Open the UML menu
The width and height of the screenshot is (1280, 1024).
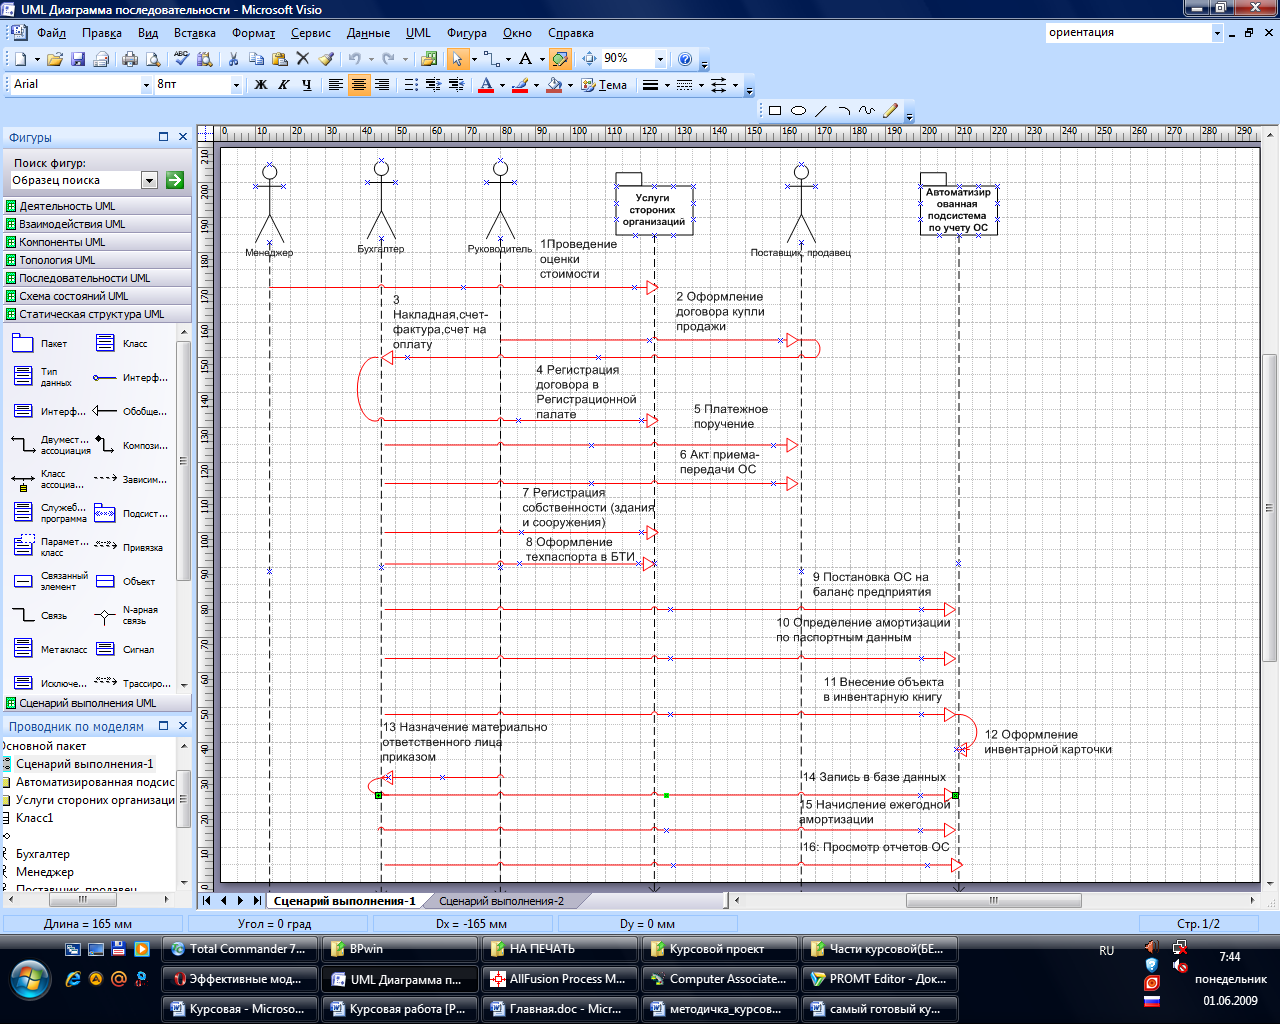[x=418, y=33]
